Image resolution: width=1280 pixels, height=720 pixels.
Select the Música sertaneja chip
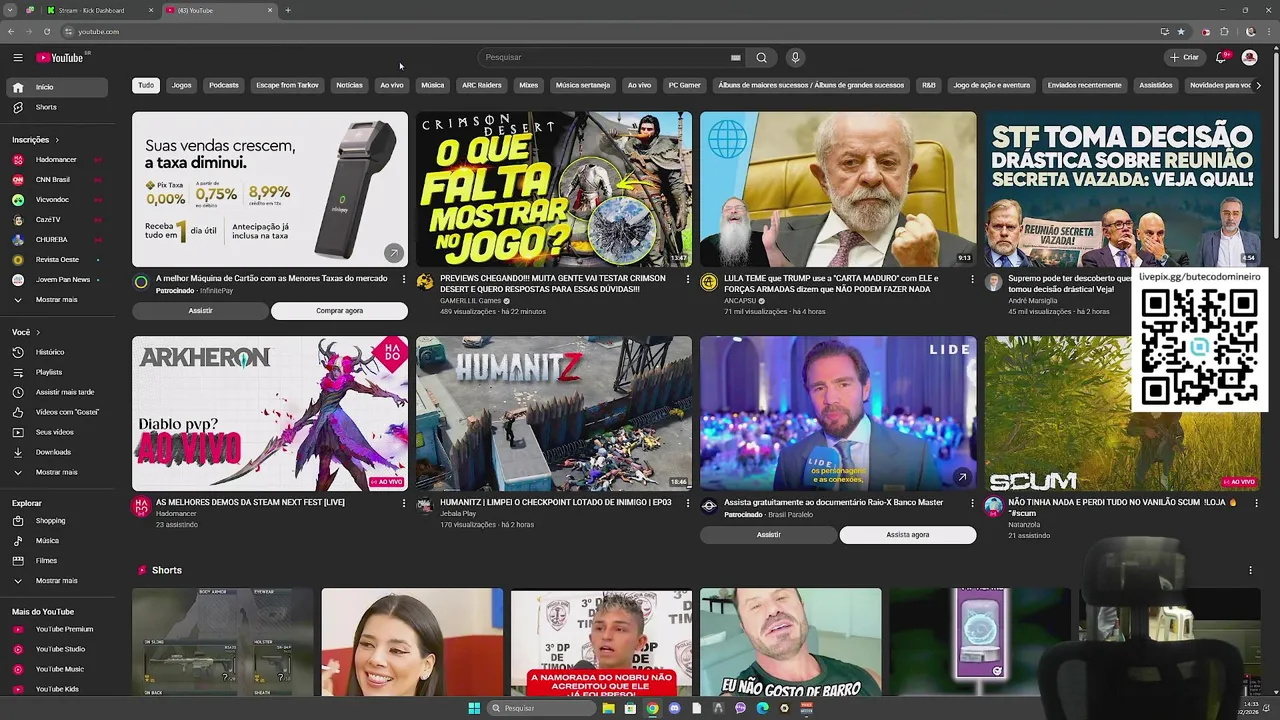click(582, 85)
